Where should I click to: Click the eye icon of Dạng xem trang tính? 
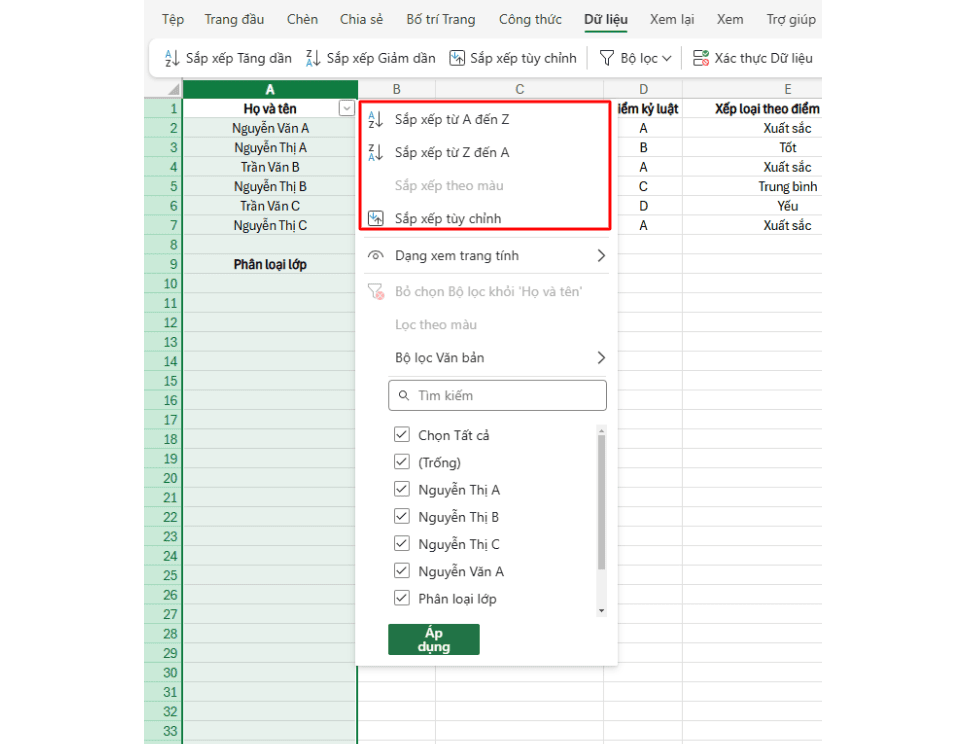(x=376, y=255)
